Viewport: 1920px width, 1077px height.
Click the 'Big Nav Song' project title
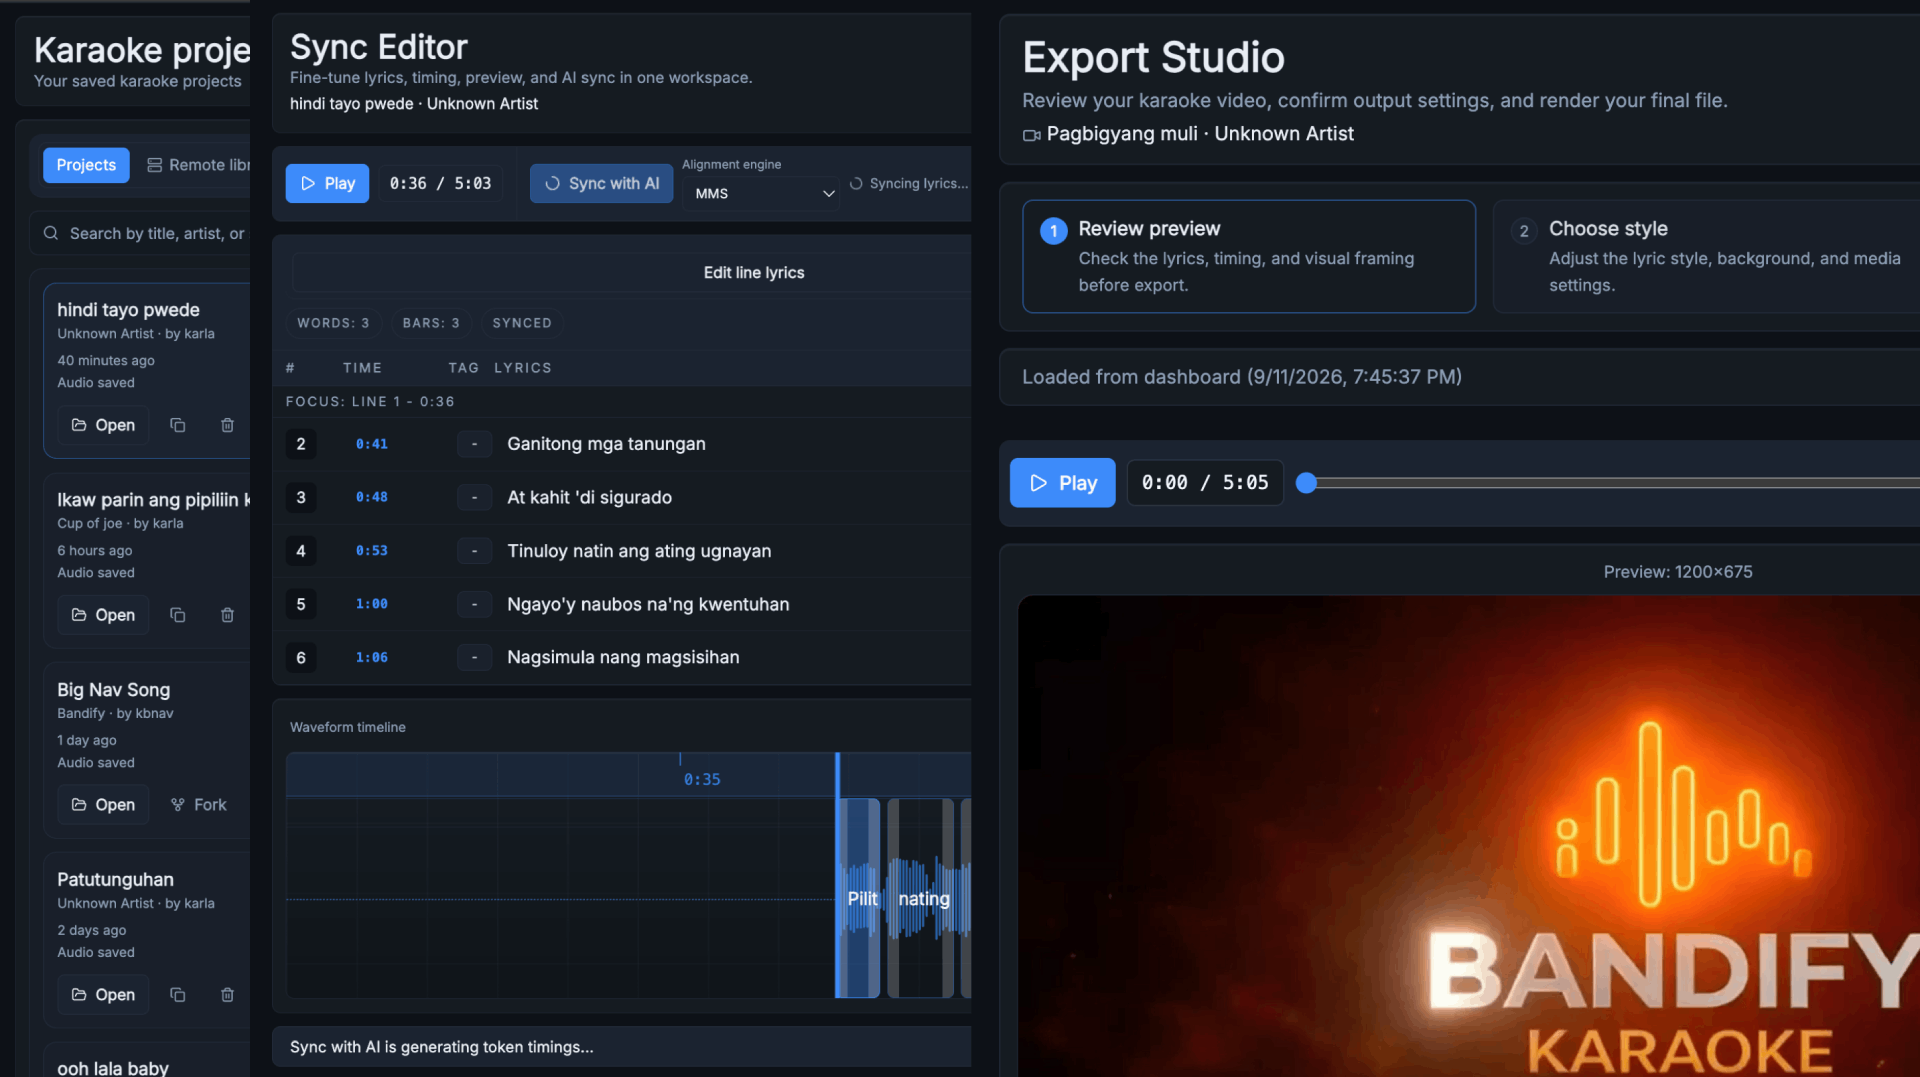pos(114,690)
